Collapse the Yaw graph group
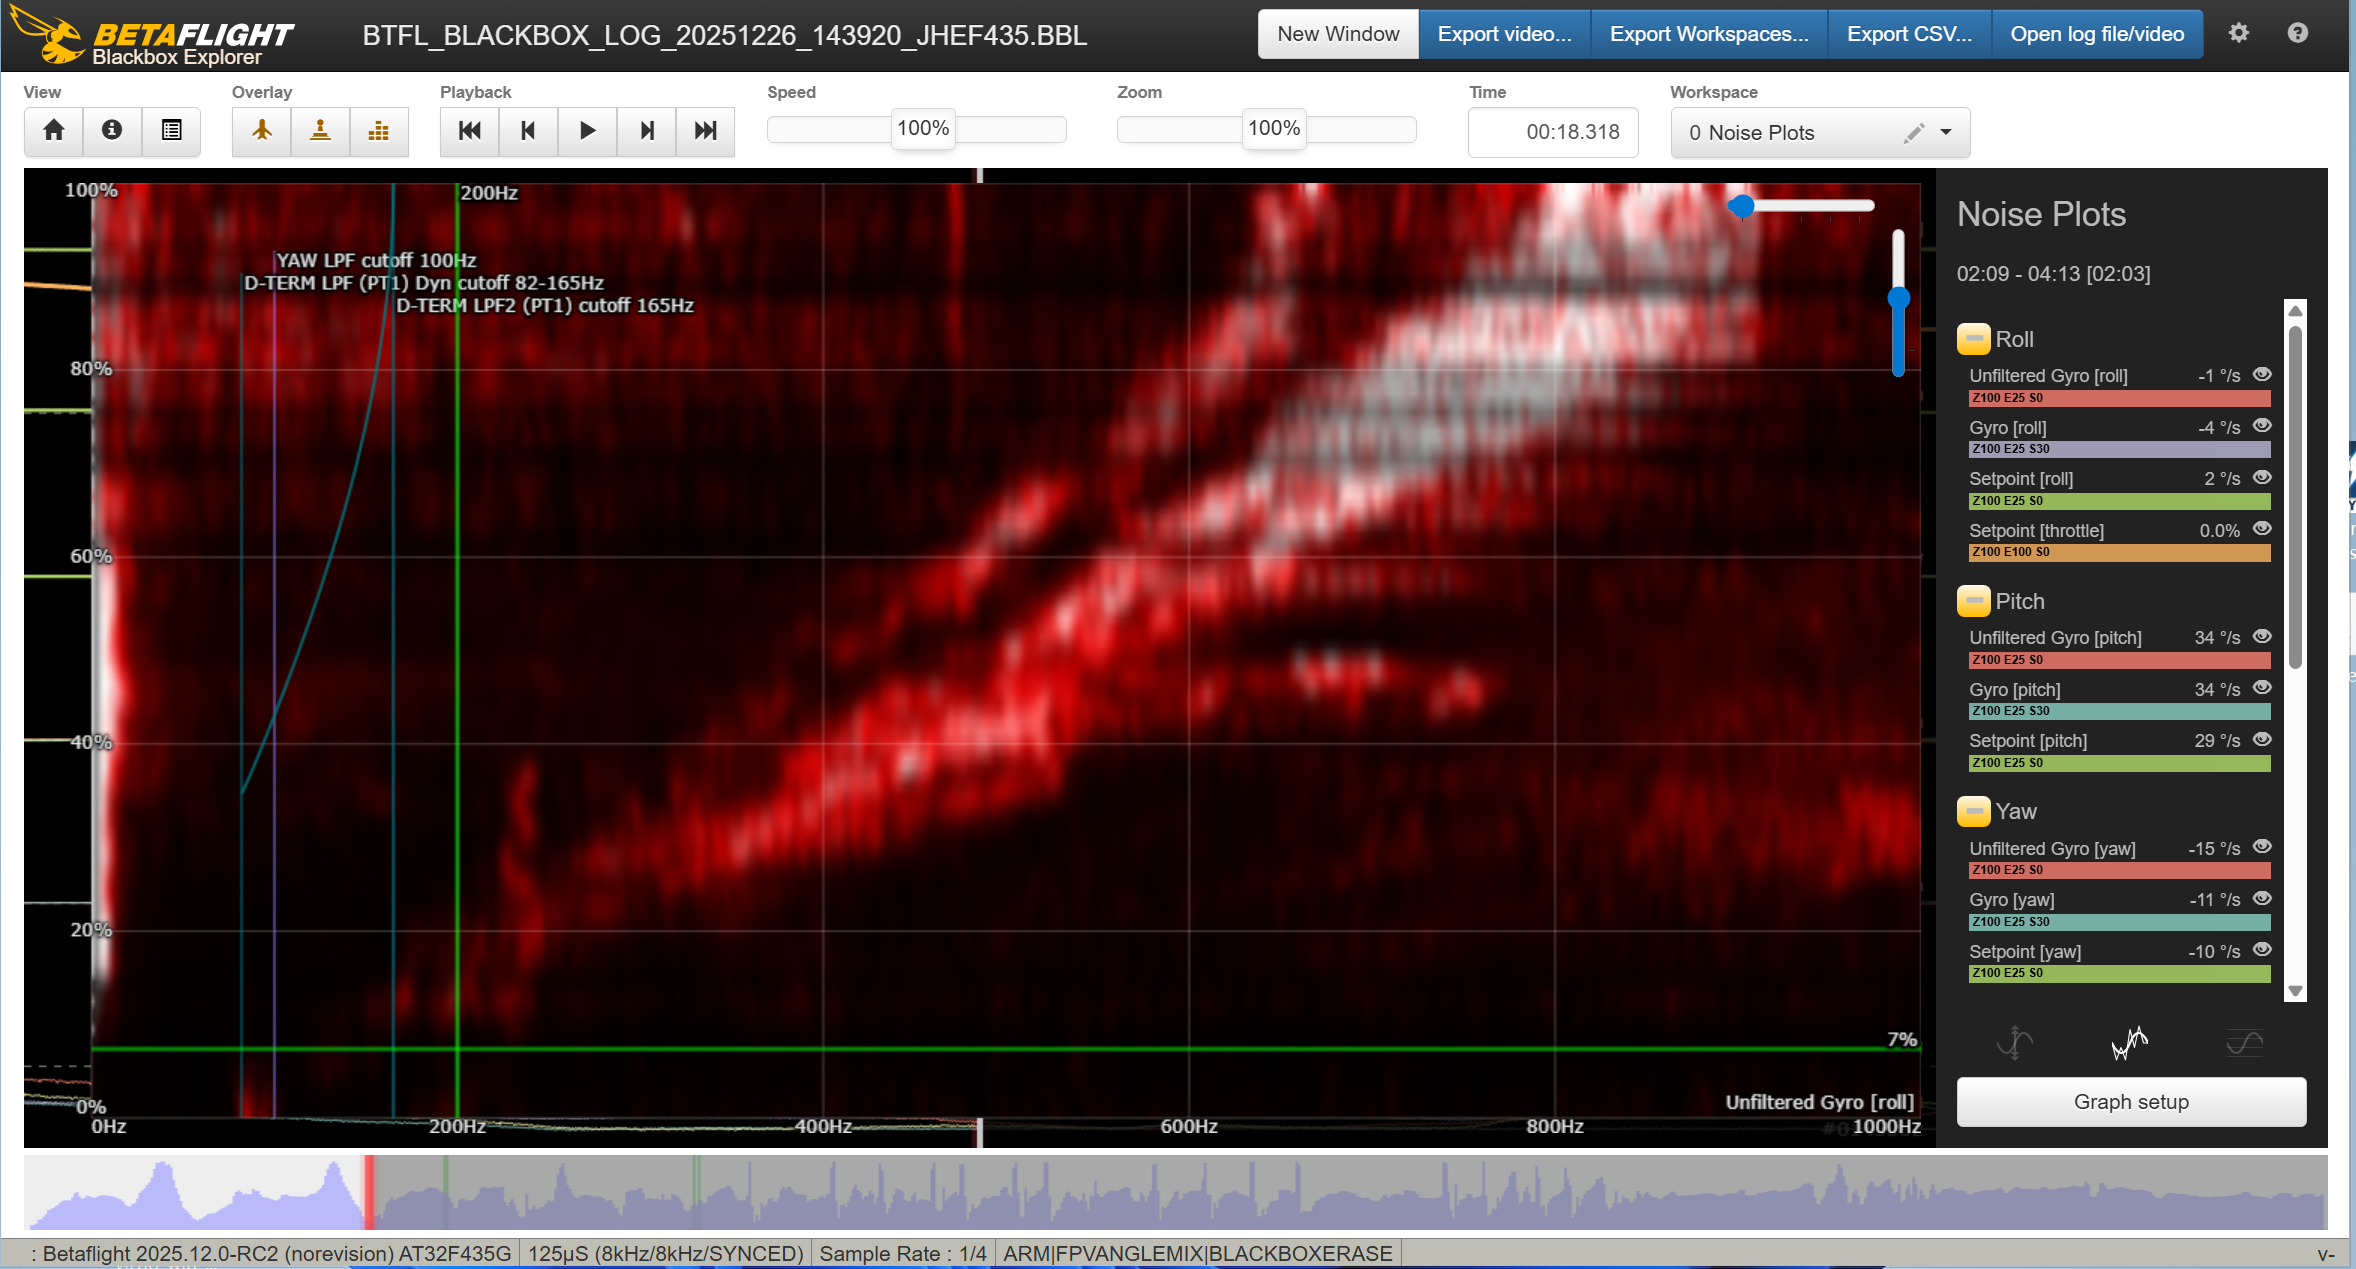 (1973, 811)
